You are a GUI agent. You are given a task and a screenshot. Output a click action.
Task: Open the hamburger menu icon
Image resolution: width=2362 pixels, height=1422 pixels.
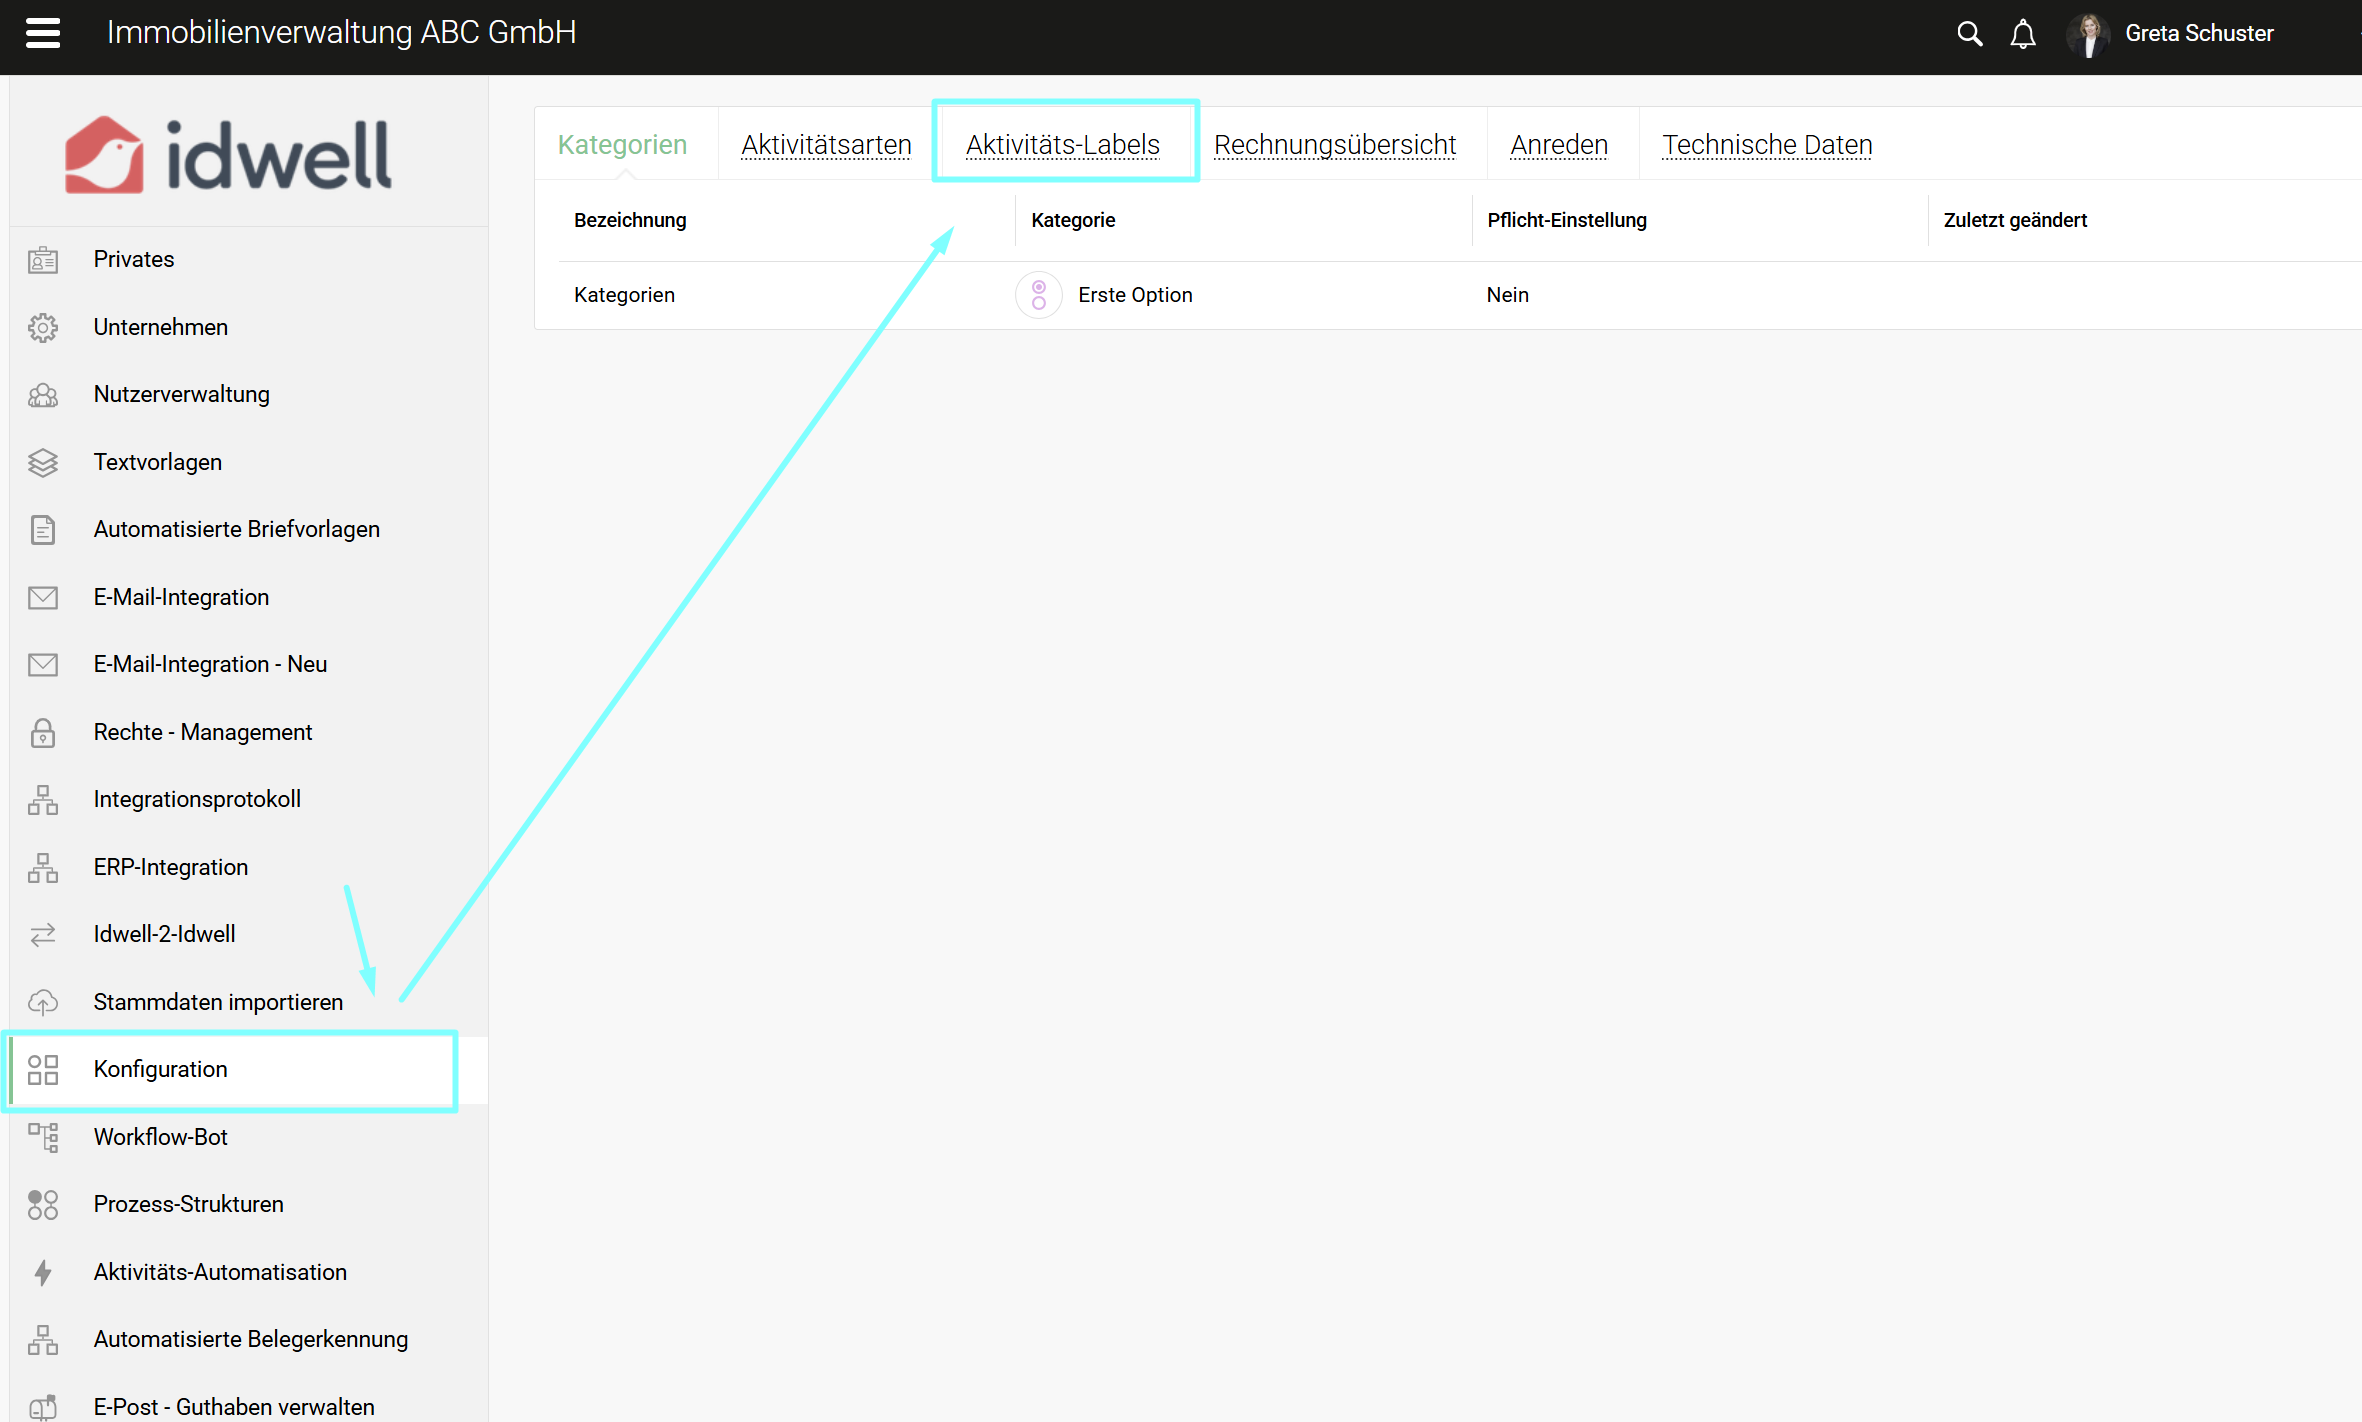pyautogui.click(x=43, y=33)
